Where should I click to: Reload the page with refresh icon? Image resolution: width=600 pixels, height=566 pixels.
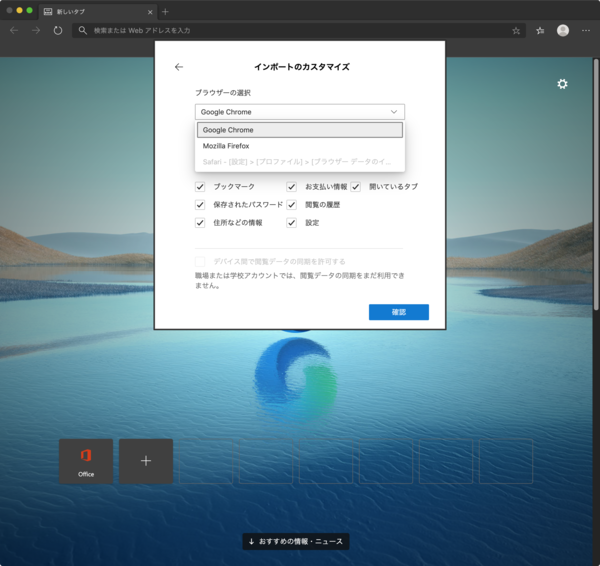tap(58, 30)
